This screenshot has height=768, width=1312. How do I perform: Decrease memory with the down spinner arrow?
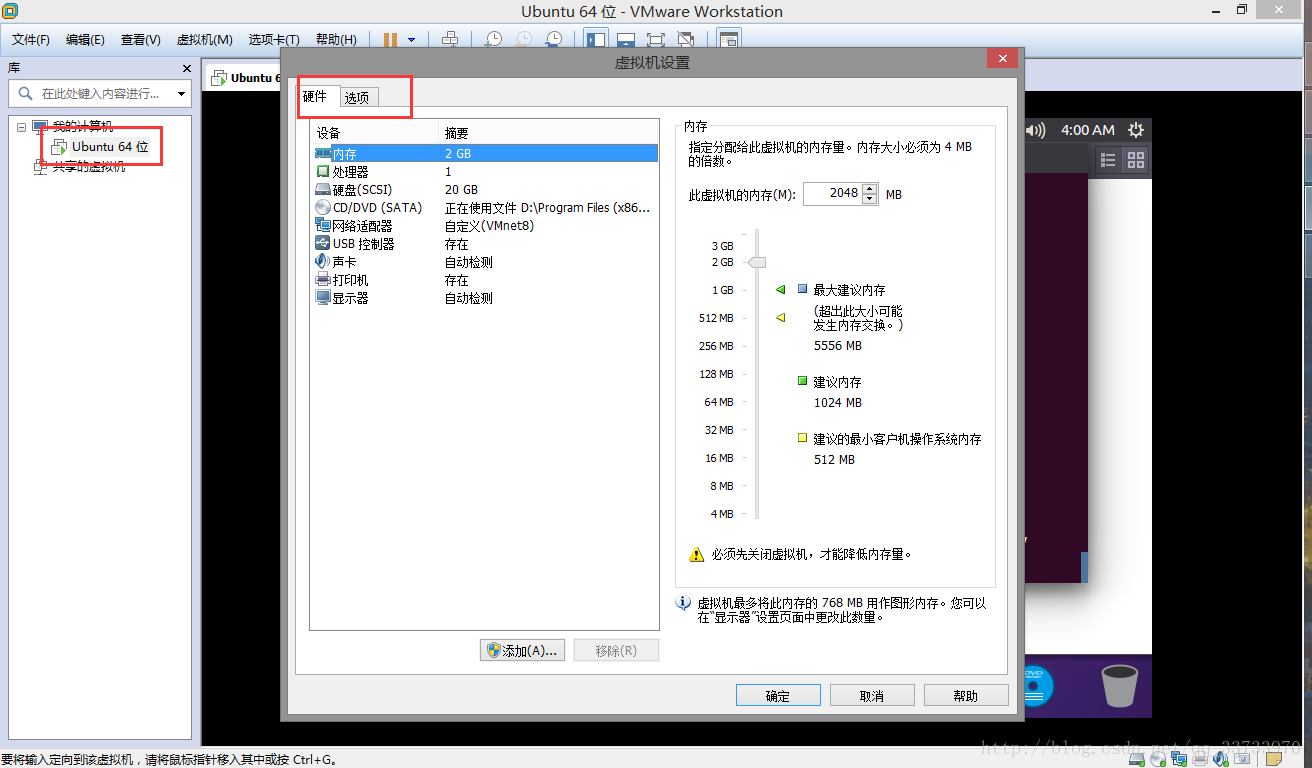(870, 199)
